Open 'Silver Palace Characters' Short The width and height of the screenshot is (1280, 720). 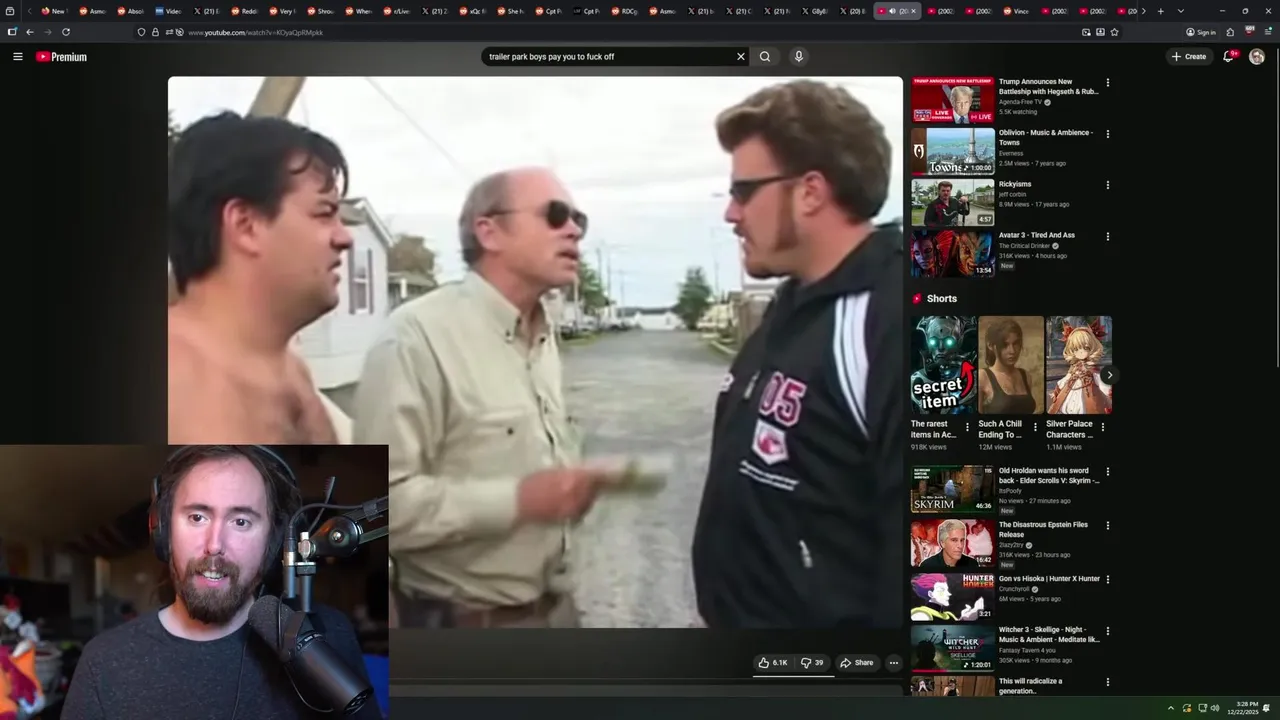click(1079, 365)
